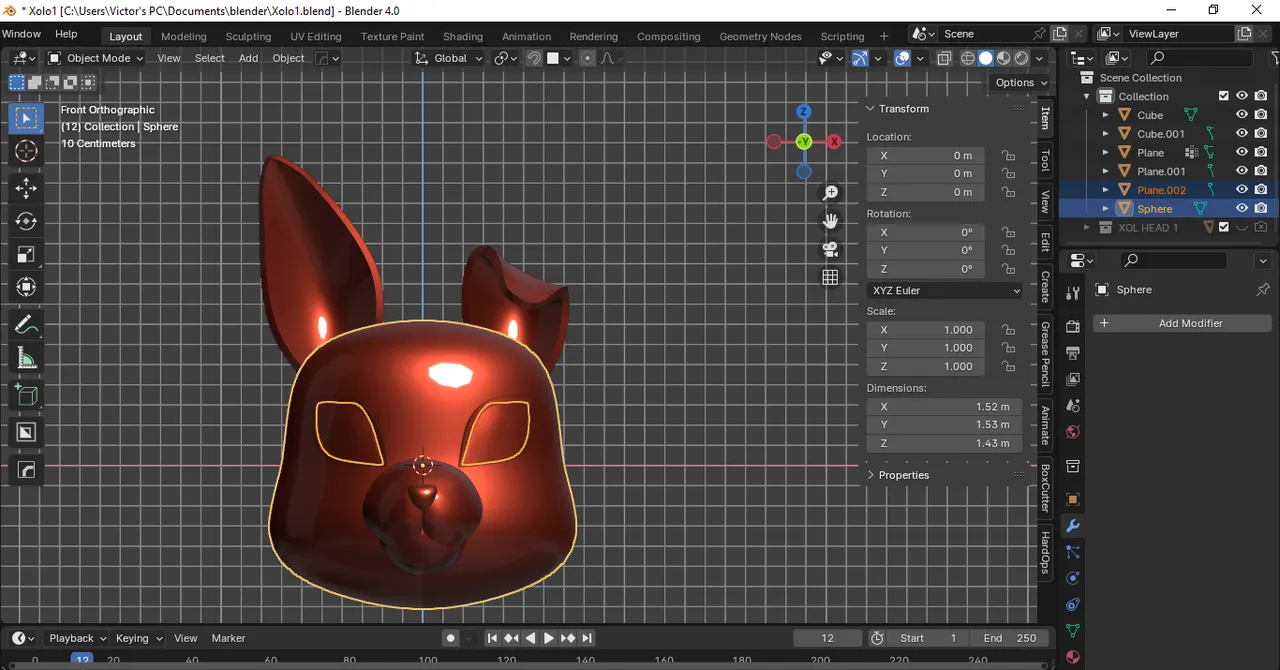Toggle X-ray view icon

(x=944, y=58)
